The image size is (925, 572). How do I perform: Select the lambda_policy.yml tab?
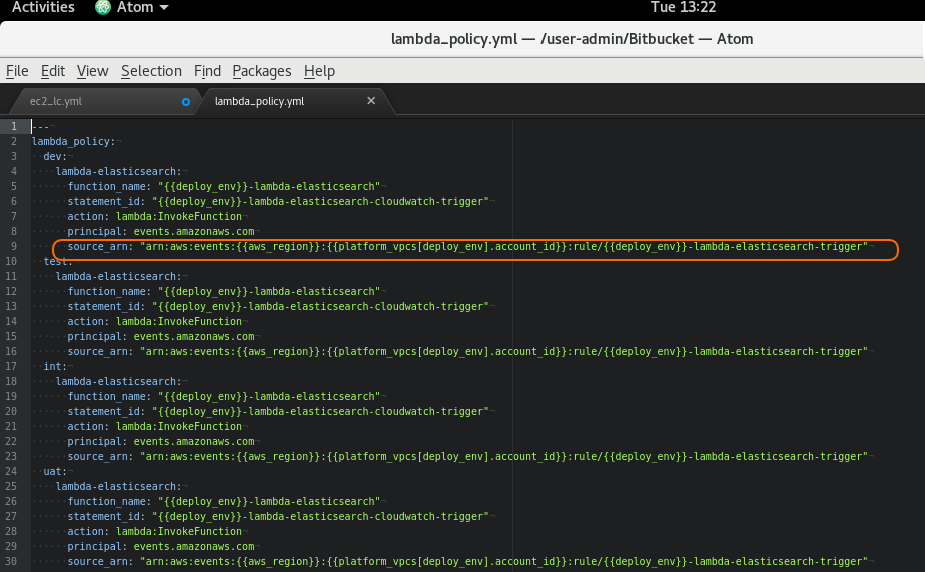click(x=259, y=101)
